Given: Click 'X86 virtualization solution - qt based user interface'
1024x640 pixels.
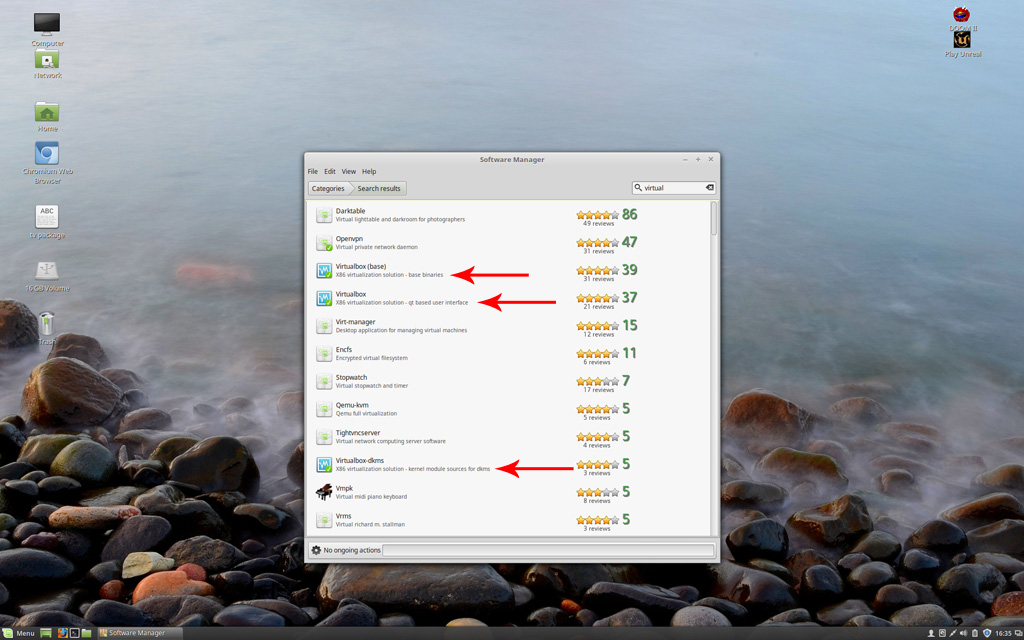Looking at the screenshot, I should point(402,302).
